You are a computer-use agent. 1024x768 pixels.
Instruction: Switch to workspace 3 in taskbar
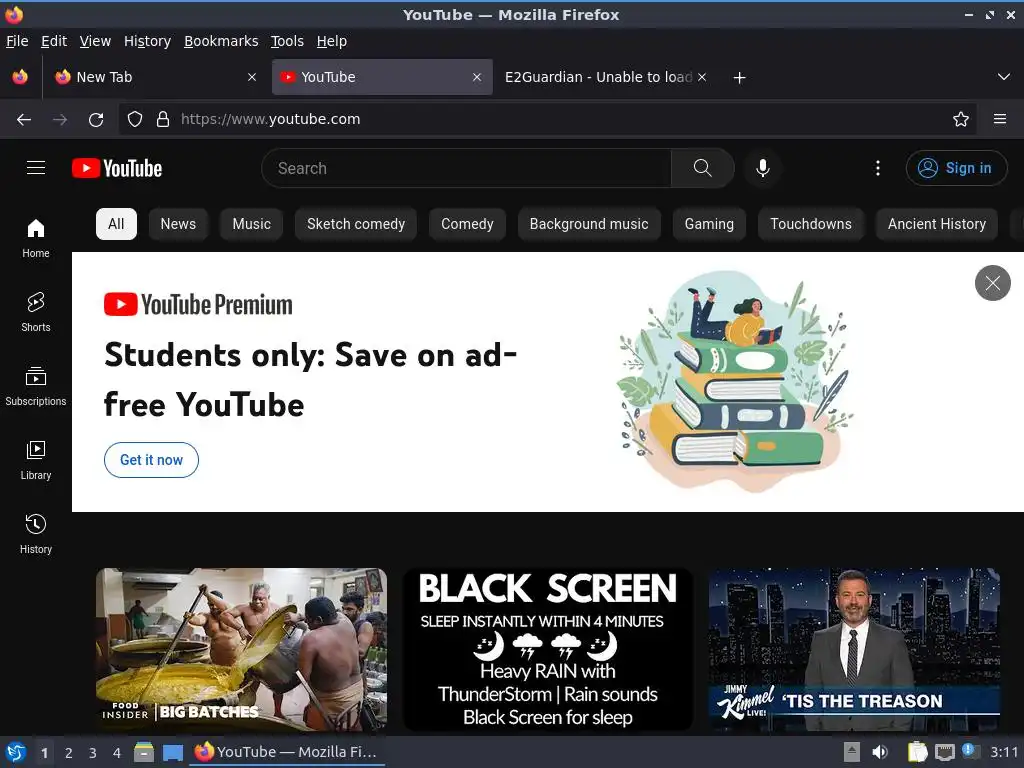coord(93,753)
